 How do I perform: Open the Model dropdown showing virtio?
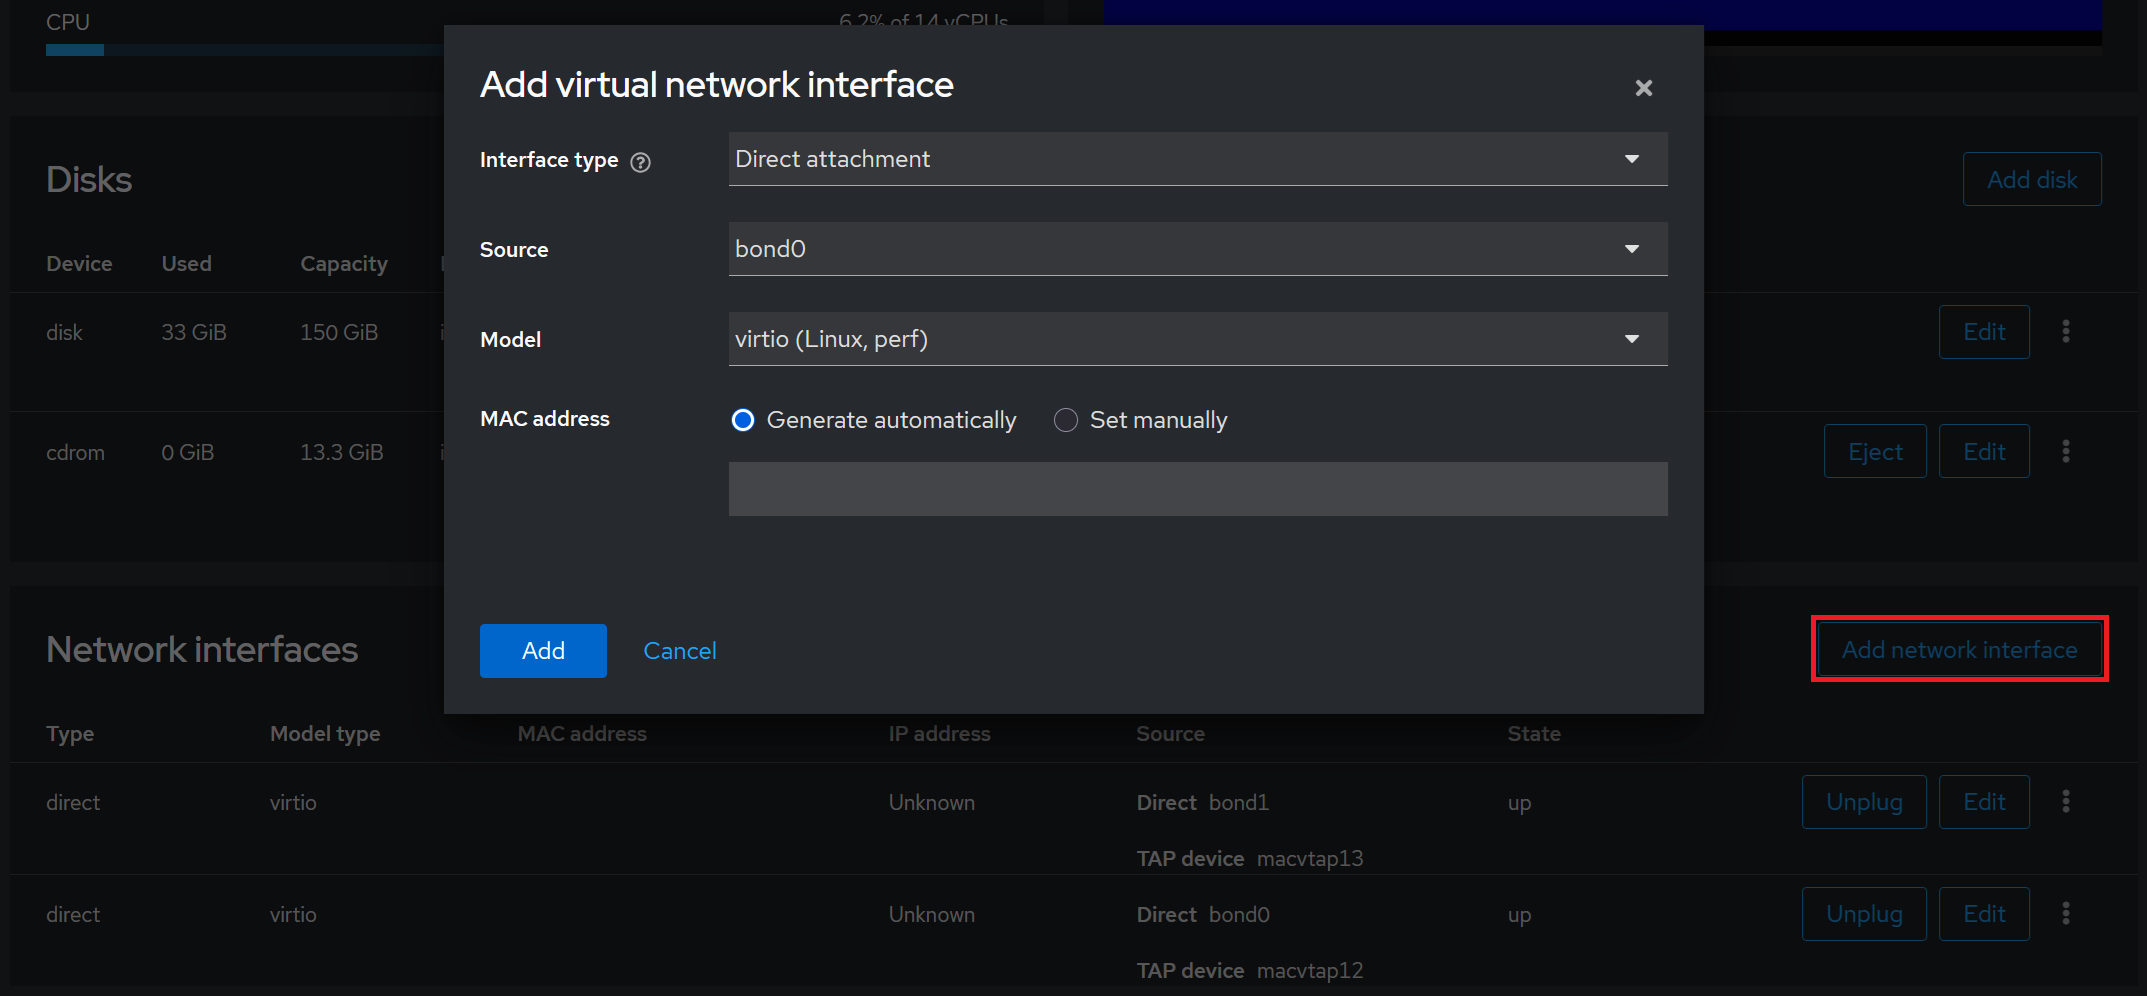click(x=1198, y=339)
